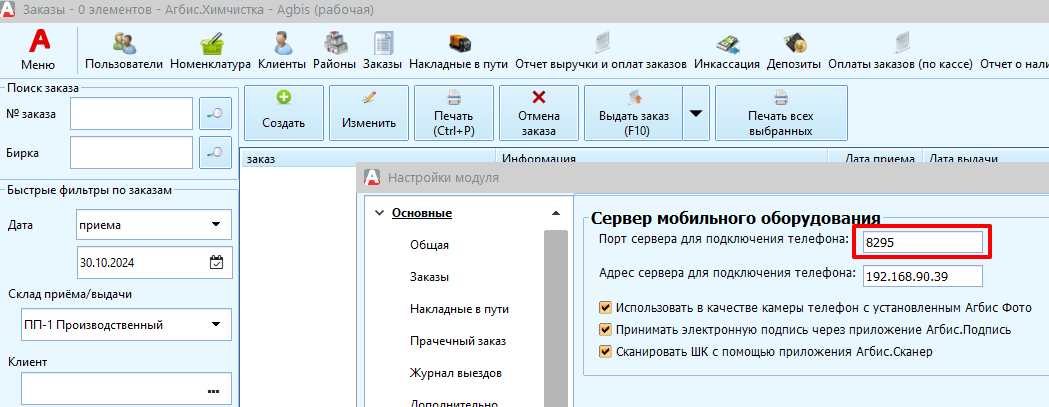Click the Клиент input field
Viewport: 1049px width, 407px height.
pos(126,391)
